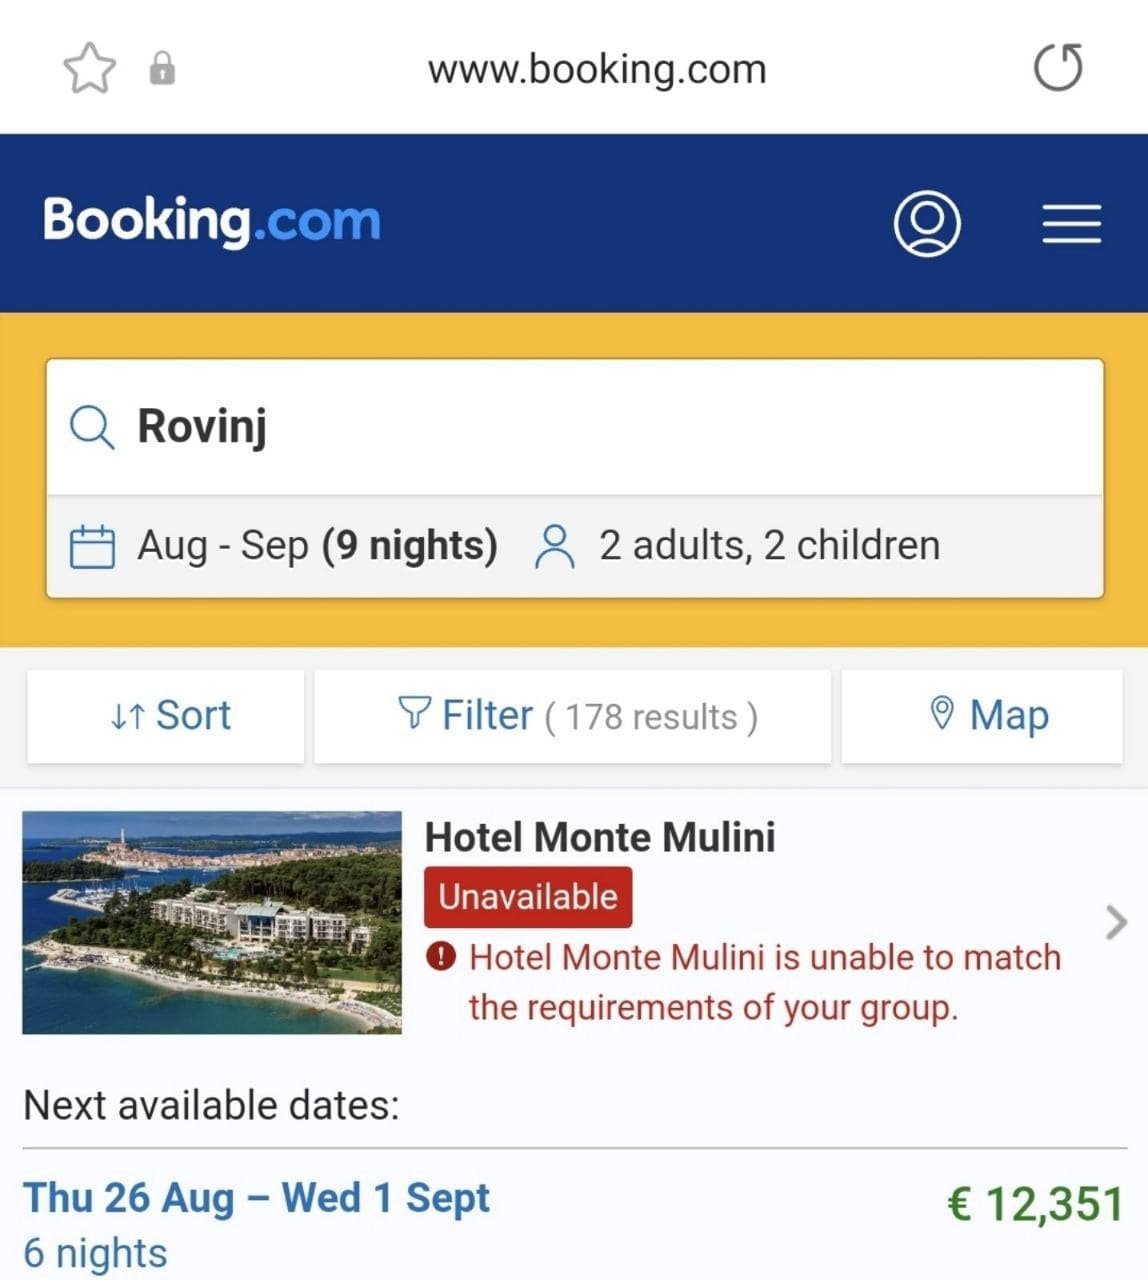Bookmark page with the star icon
The width and height of the screenshot is (1148, 1280).
click(x=90, y=68)
